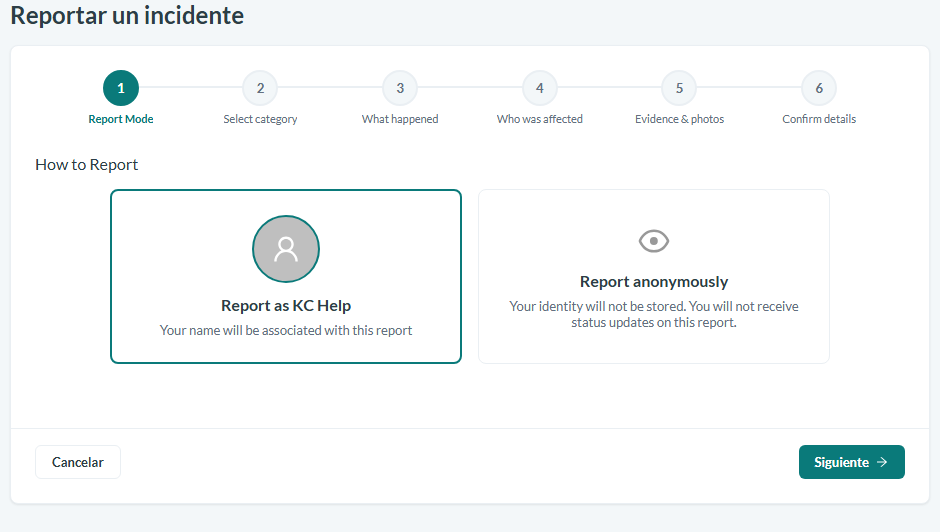Click text about name associated with report
The image size is (940, 532).
(x=286, y=330)
